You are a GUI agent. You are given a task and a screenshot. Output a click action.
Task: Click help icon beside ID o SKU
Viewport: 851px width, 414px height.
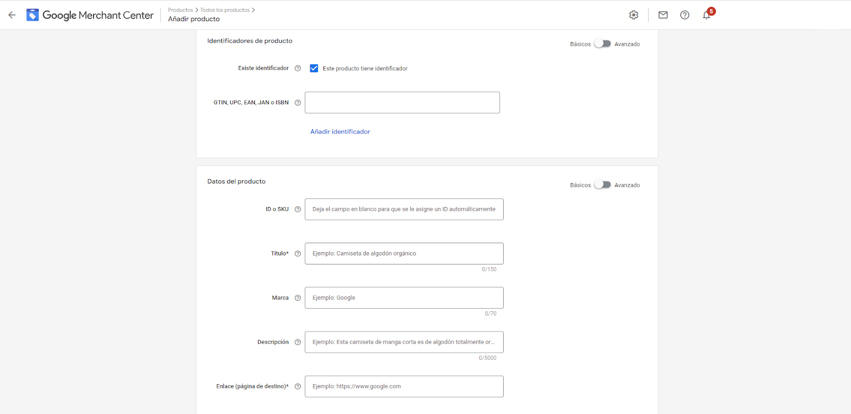(298, 210)
